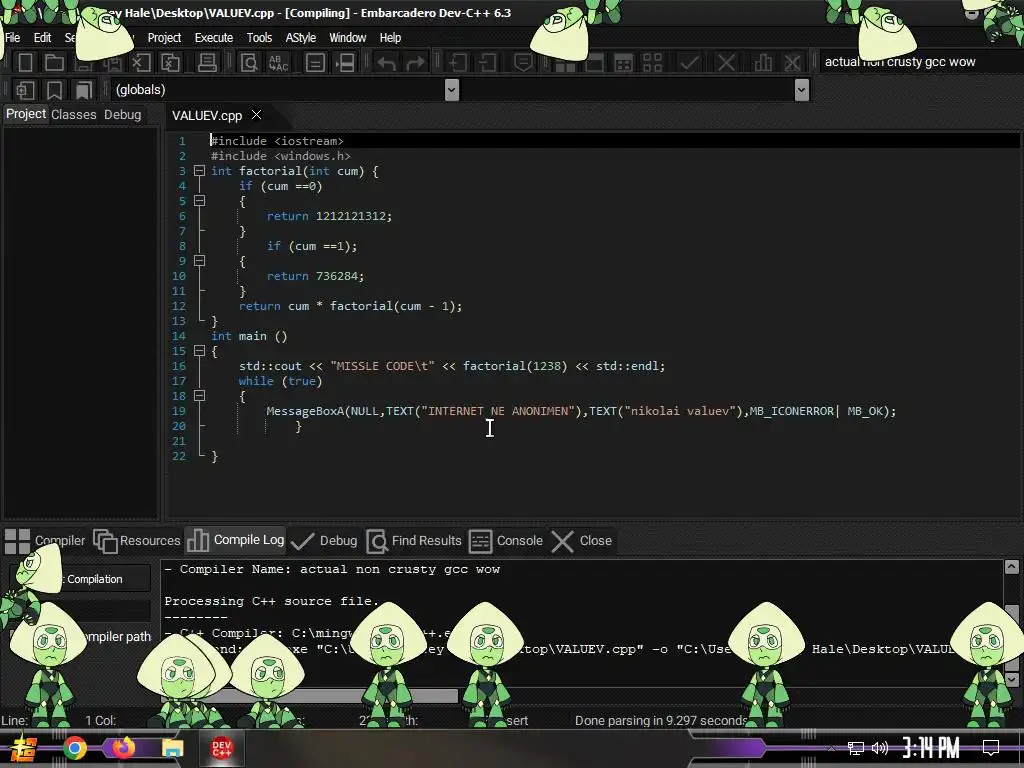Click the Syntax Check checkmark icon

690,63
